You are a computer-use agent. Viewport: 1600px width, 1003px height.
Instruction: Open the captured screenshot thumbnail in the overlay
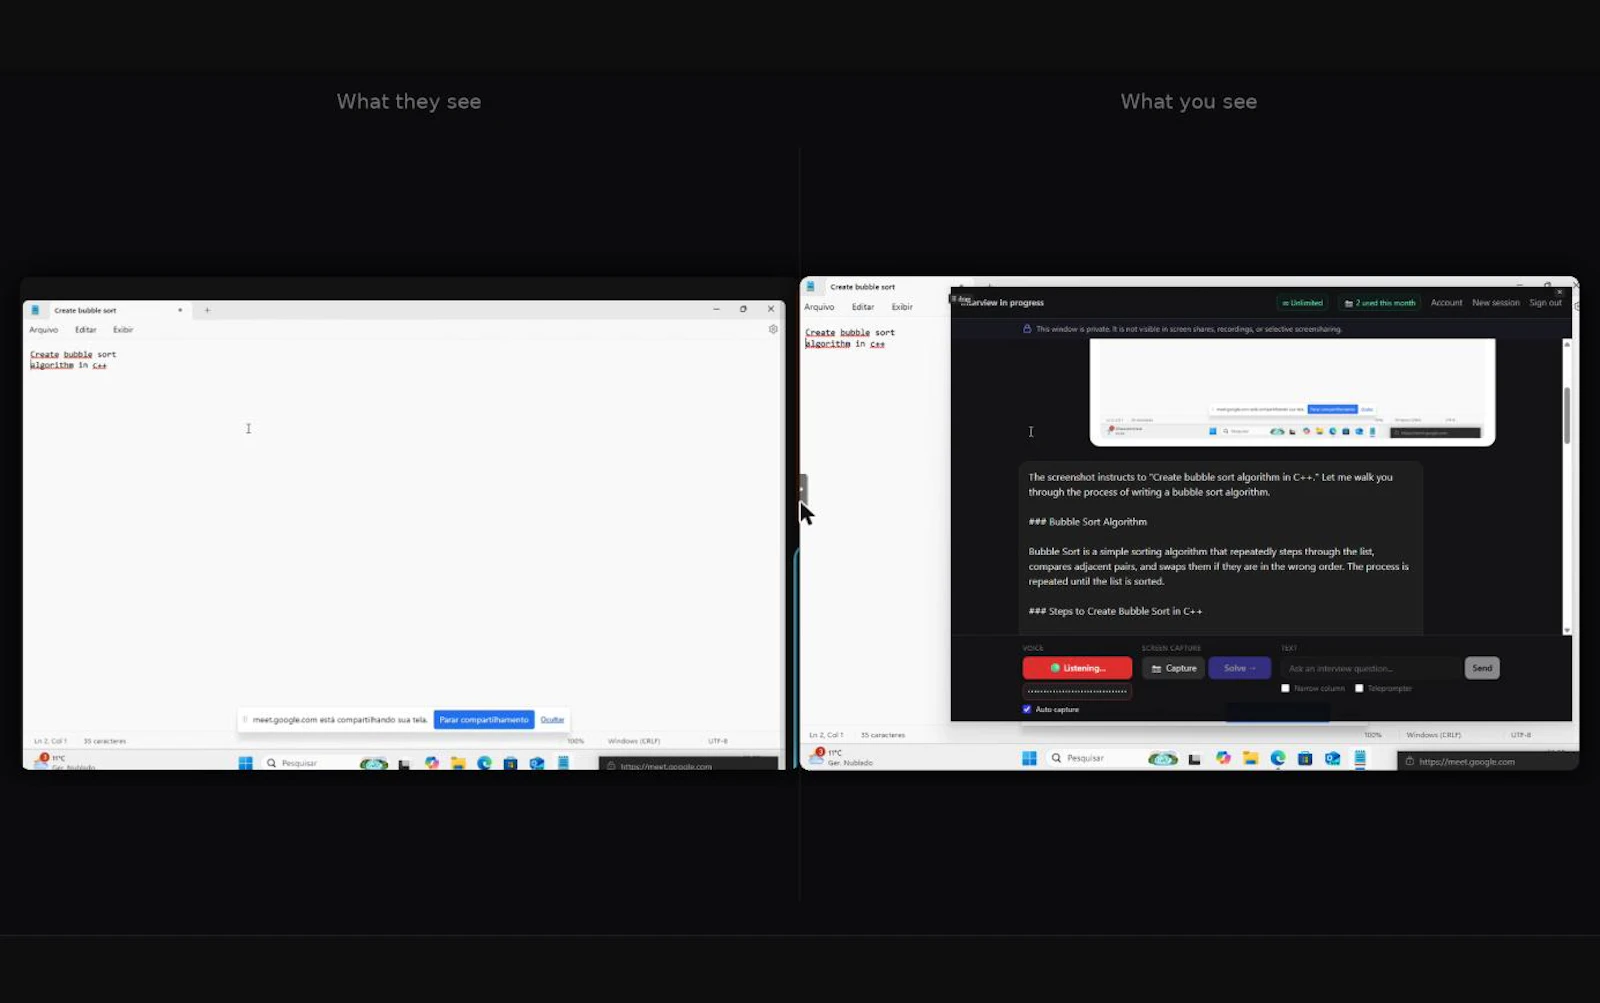(x=1292, y=392)
